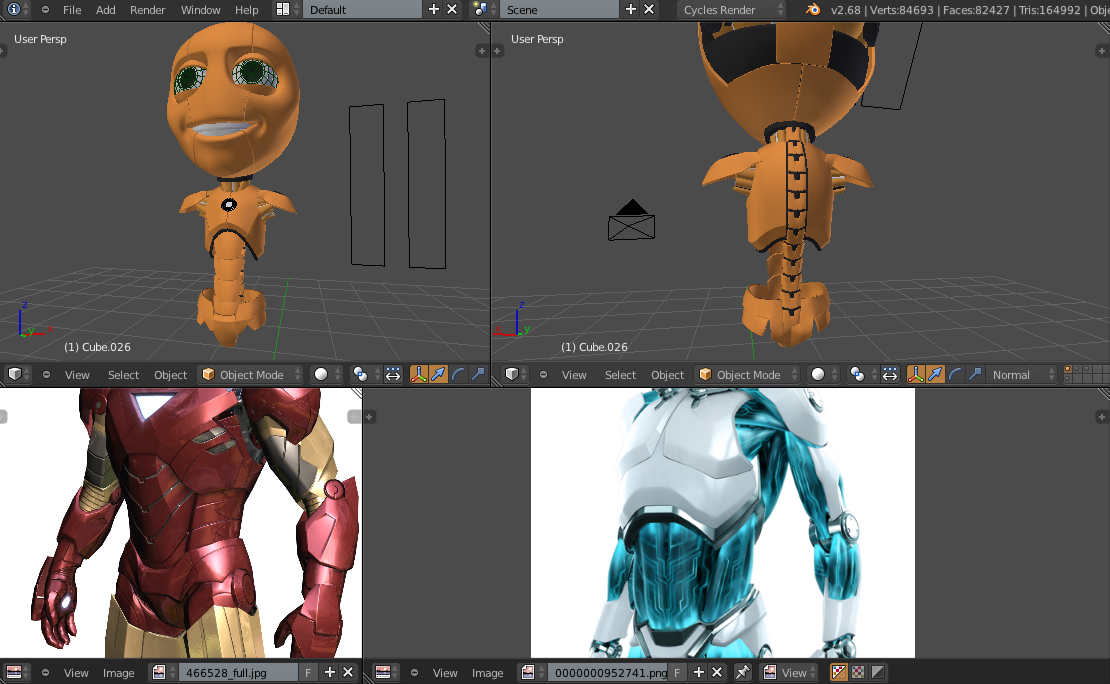Toggle scale manipulator in left viewport
The width and height of the screenshot is (1110, 684).
click(x=478, y=375)
